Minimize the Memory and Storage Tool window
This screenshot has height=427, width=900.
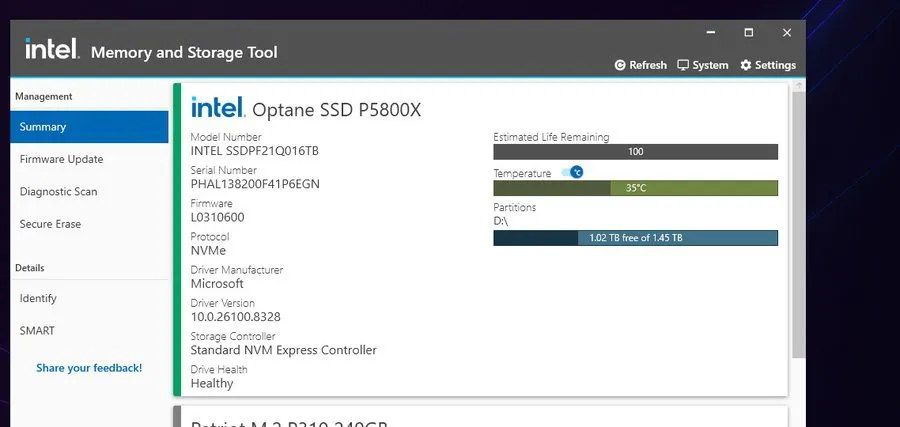point(711,33)
